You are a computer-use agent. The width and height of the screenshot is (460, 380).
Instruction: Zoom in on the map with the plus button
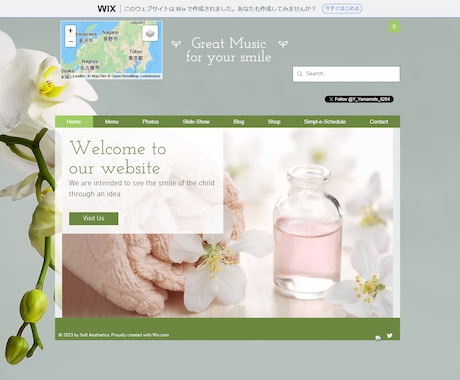pyautogui.click(x=70, y=31)
